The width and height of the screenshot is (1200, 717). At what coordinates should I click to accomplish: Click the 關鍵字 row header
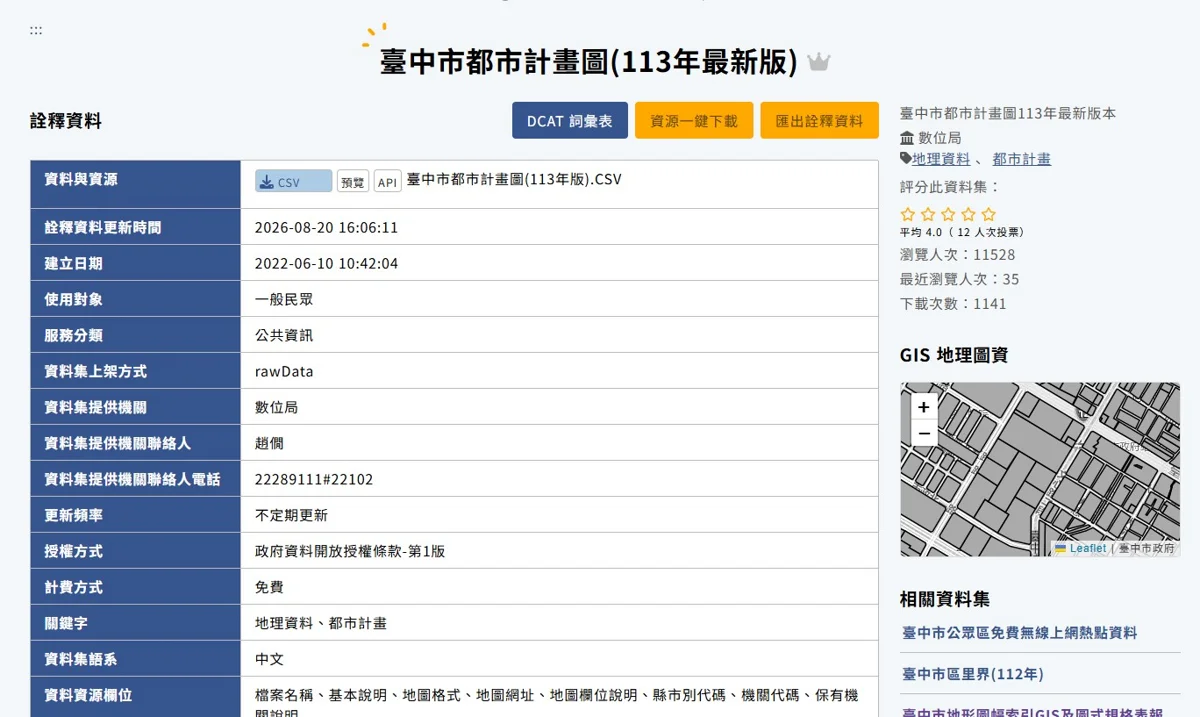(135, 623)
